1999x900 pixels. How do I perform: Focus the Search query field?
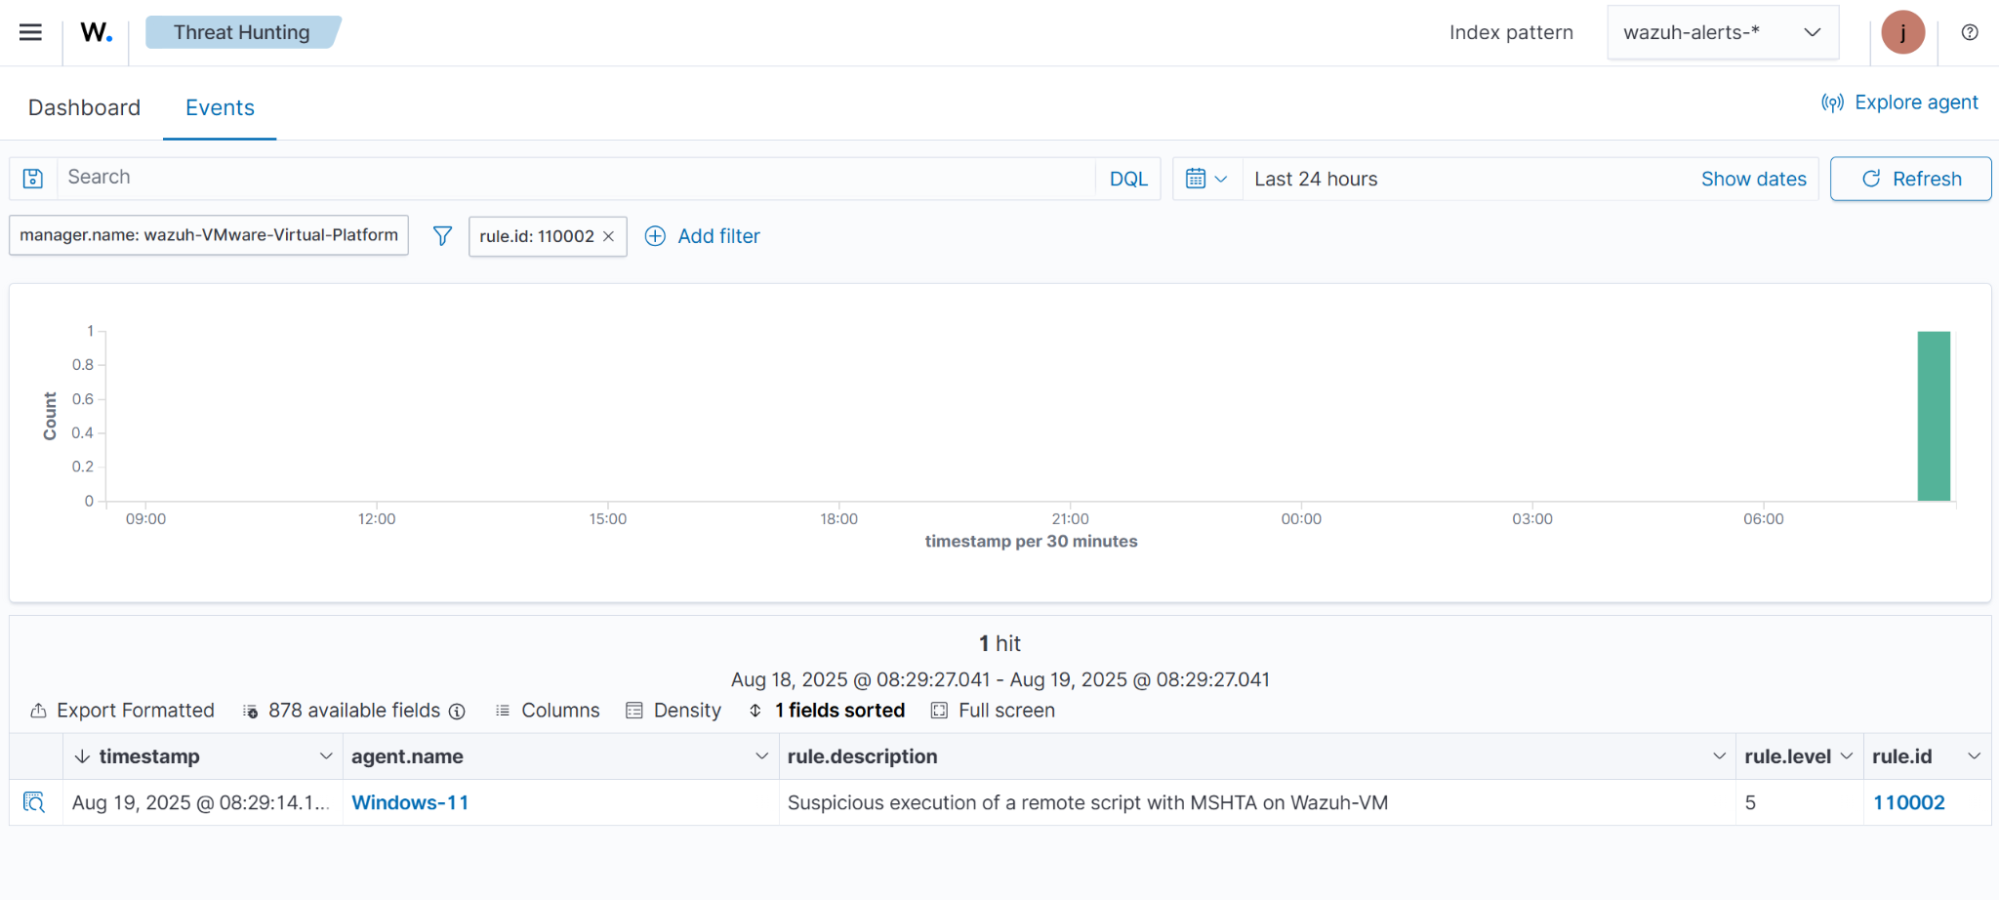point(576,178)
